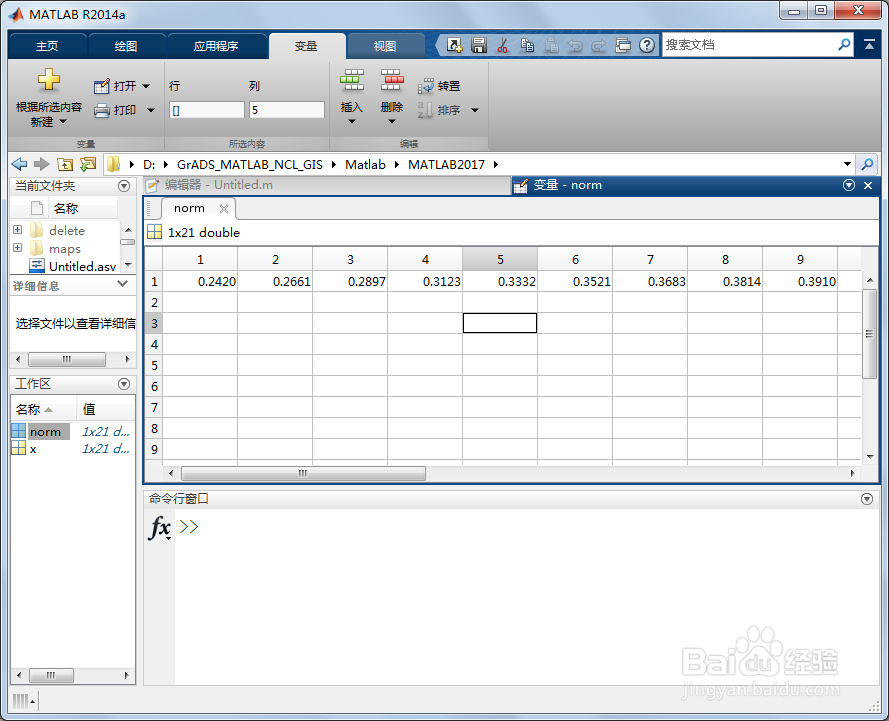Click the Undo arrow icon
This screenshot has height=721, width=889.
(x=575, y=45)
